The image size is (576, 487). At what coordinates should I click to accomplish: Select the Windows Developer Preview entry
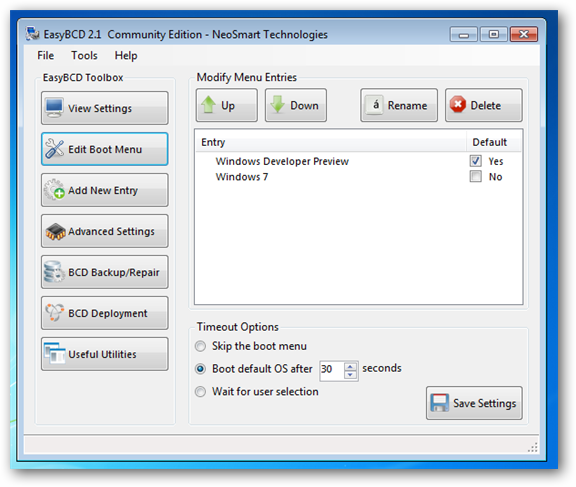click(x=282, y=161)
